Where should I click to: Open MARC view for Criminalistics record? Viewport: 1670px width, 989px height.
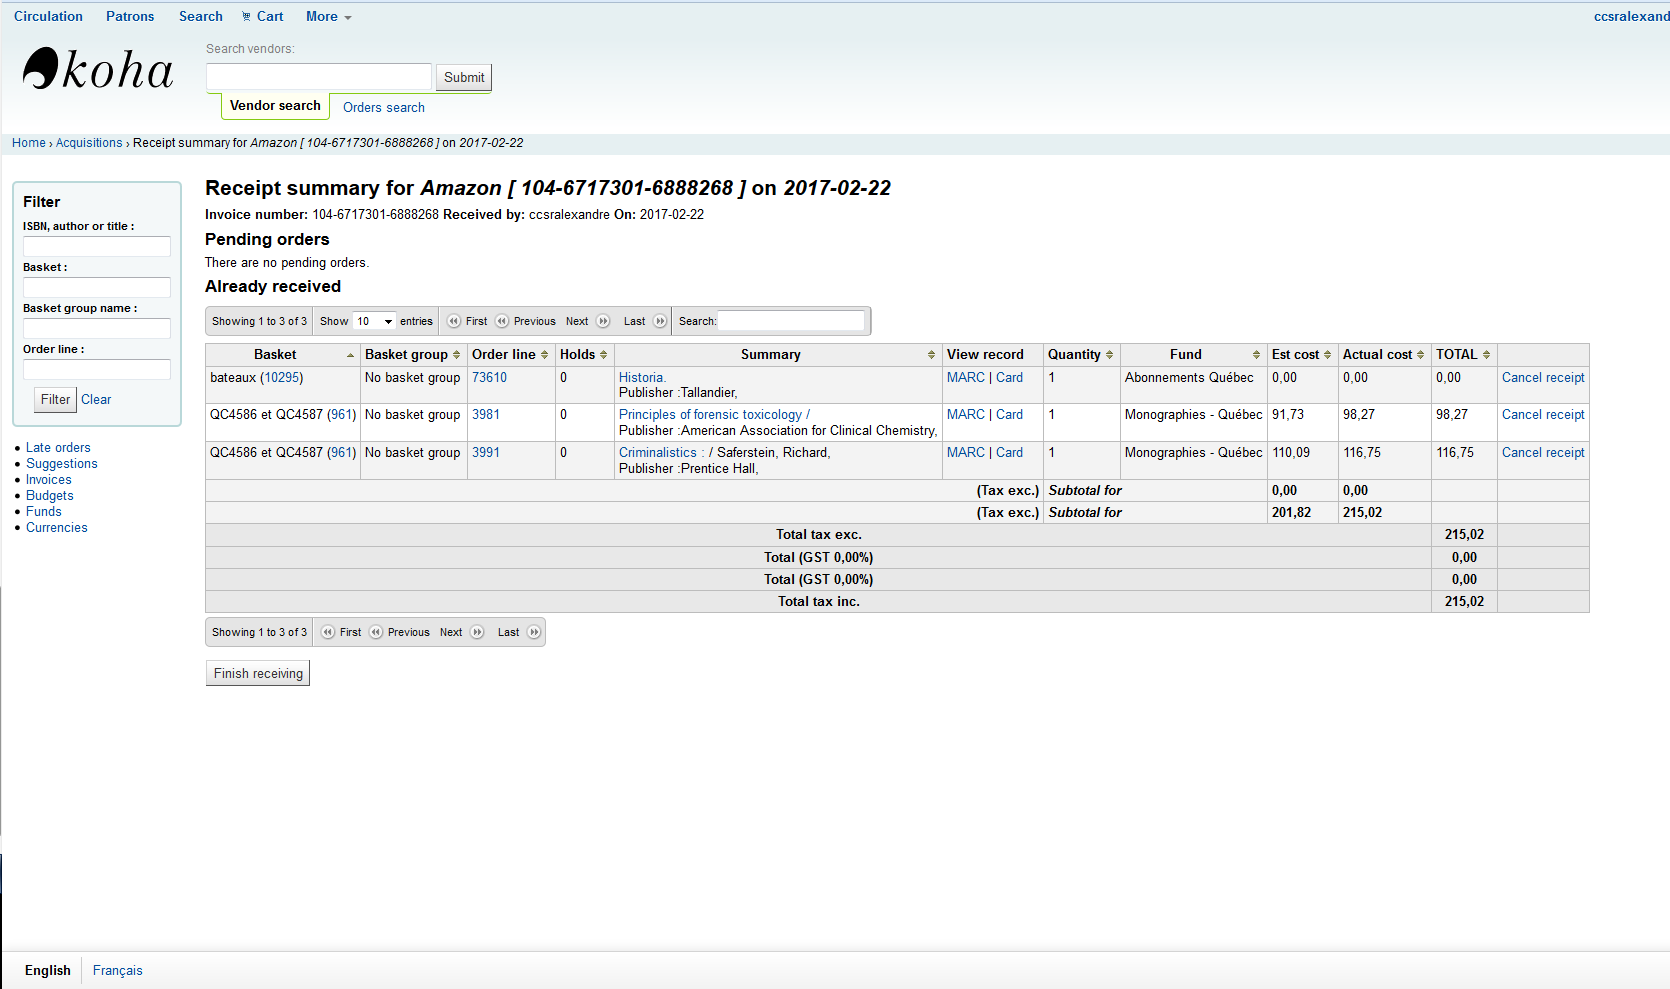point(965,453)
